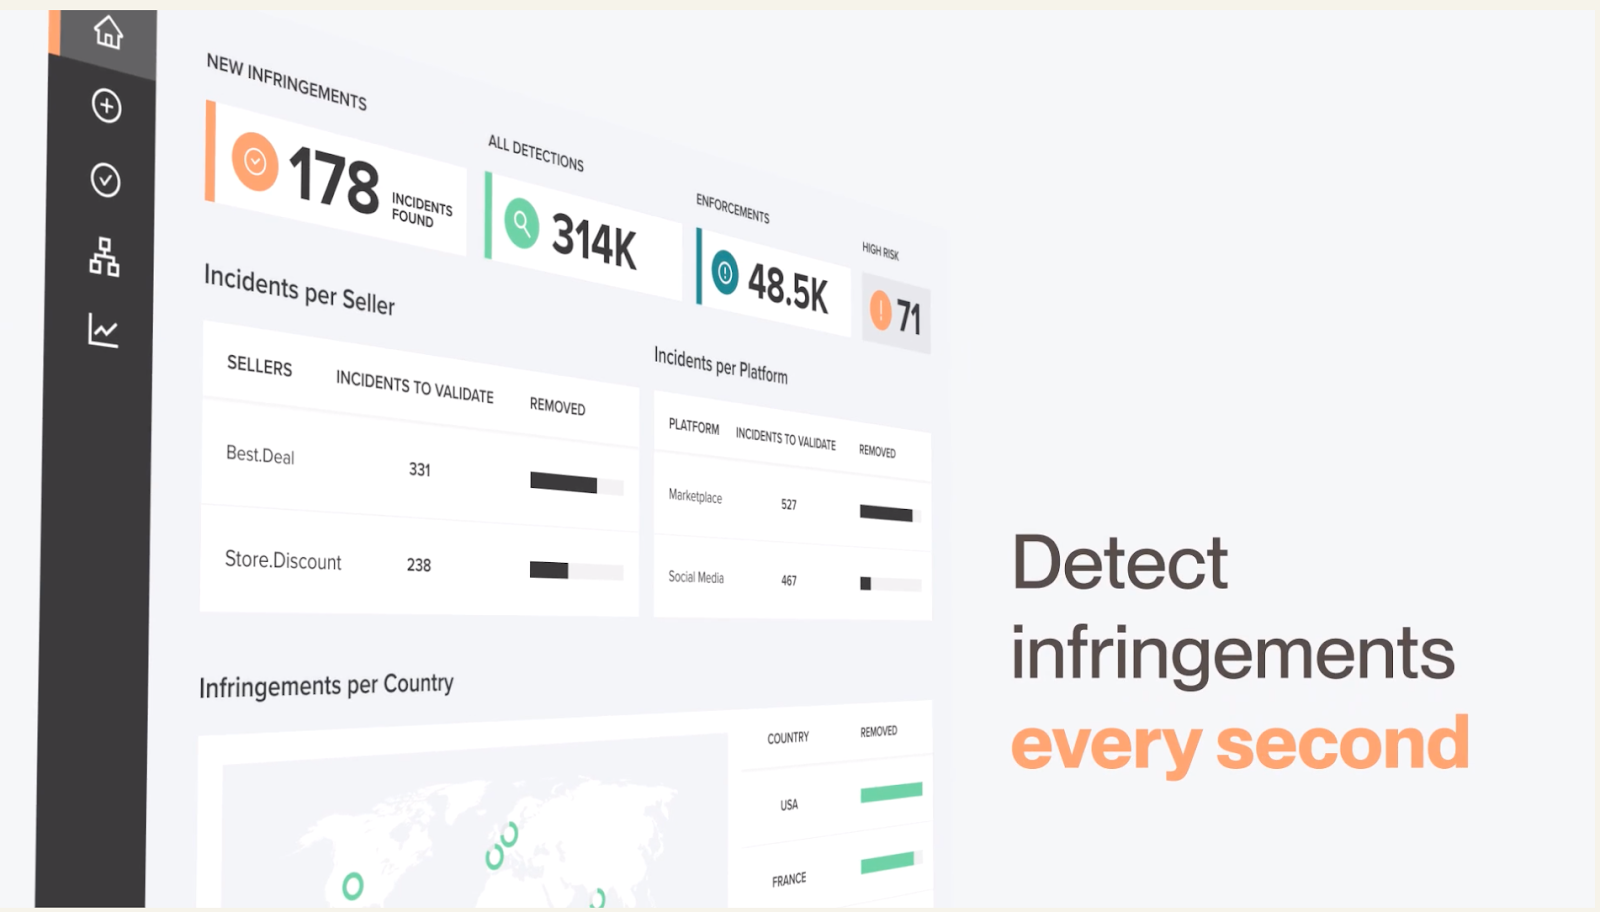Click the orange icon beside 178
This screenshot has height=912, width=1600.
point(255,161)
